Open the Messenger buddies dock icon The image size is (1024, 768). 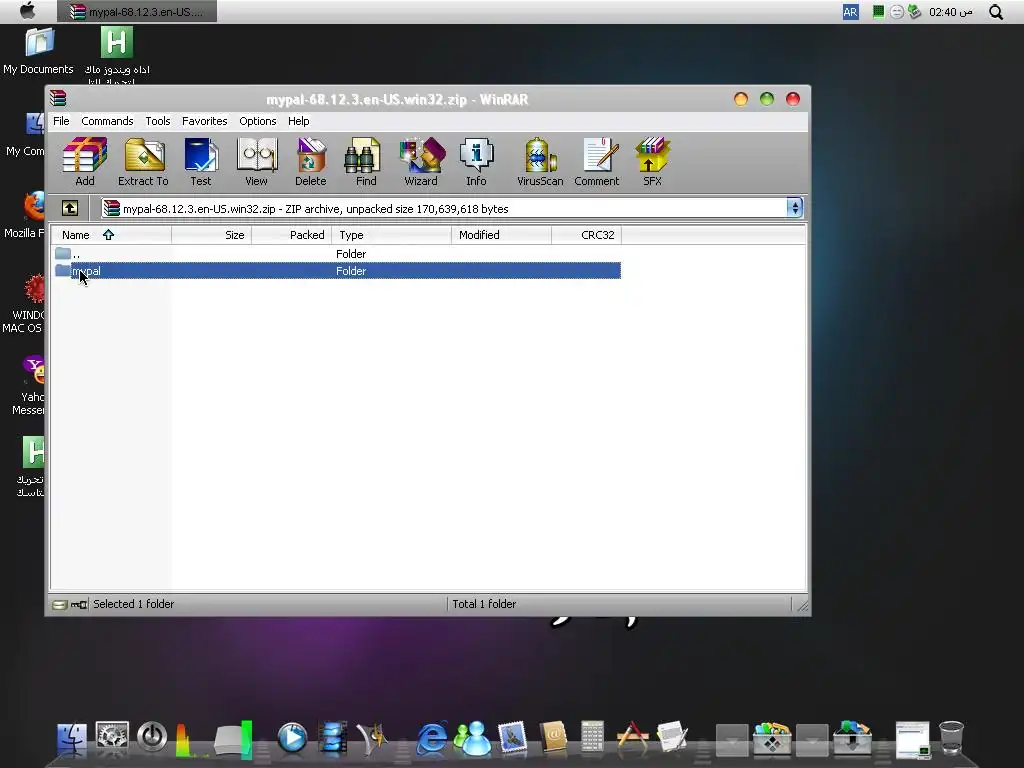coord(472,738)
